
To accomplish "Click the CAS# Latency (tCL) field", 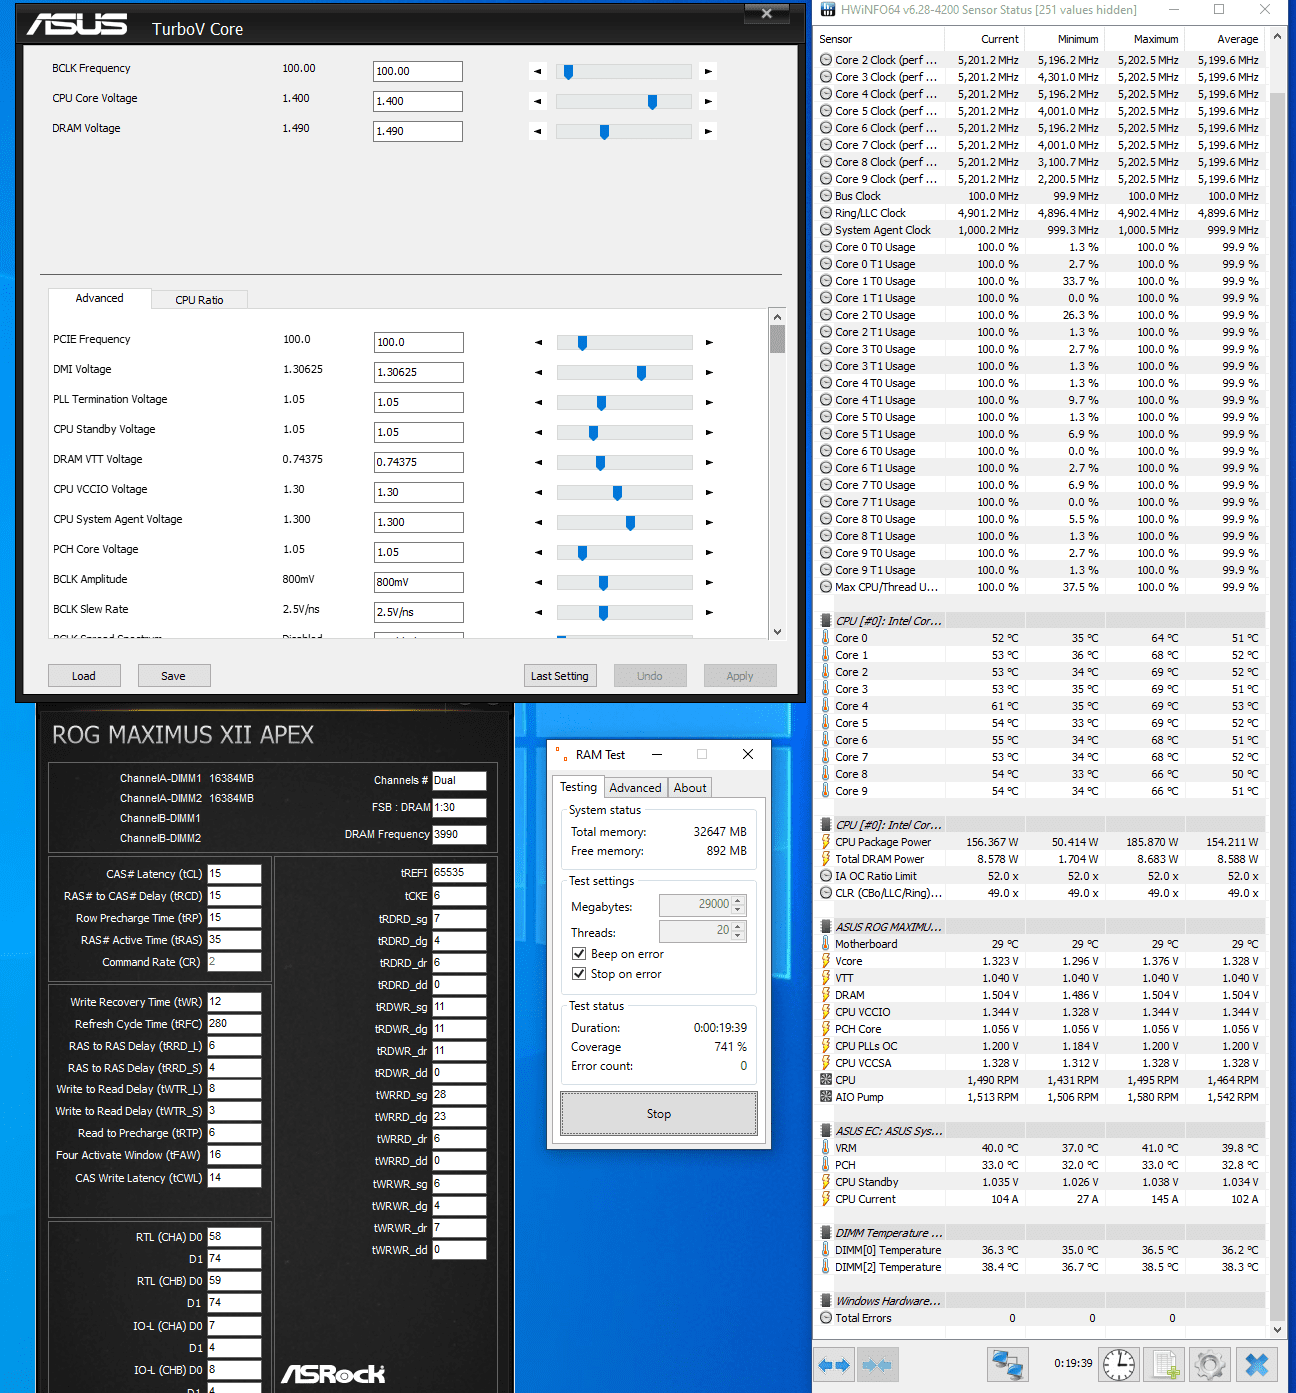I will (x=234, y=874).
